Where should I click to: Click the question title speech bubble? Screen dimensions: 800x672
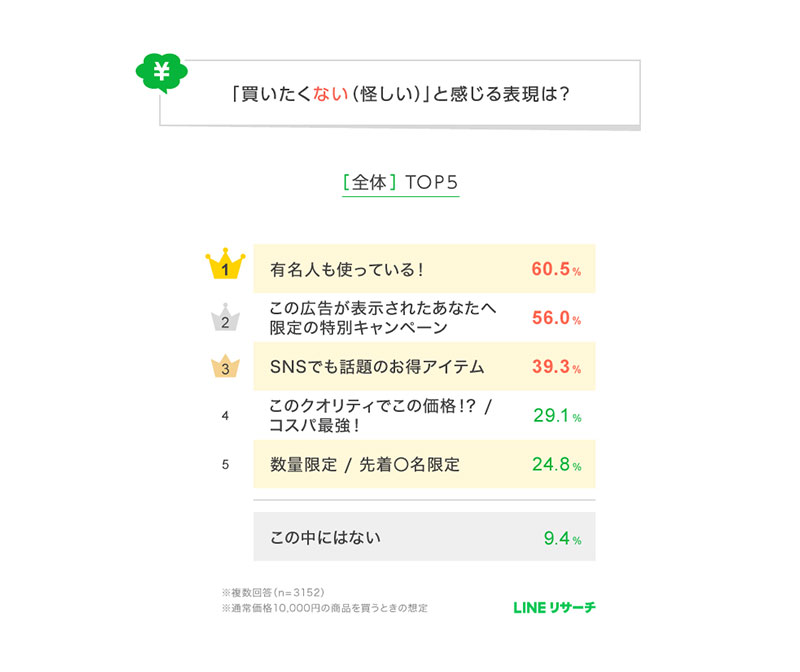(x=400, y=95)
